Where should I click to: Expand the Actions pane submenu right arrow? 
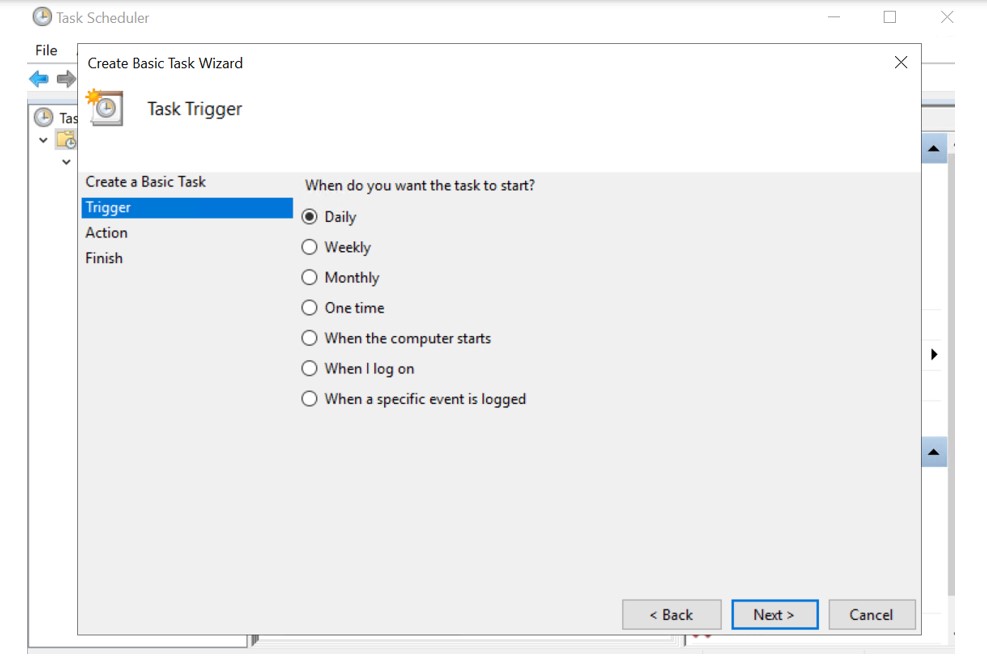click(934, 354)
